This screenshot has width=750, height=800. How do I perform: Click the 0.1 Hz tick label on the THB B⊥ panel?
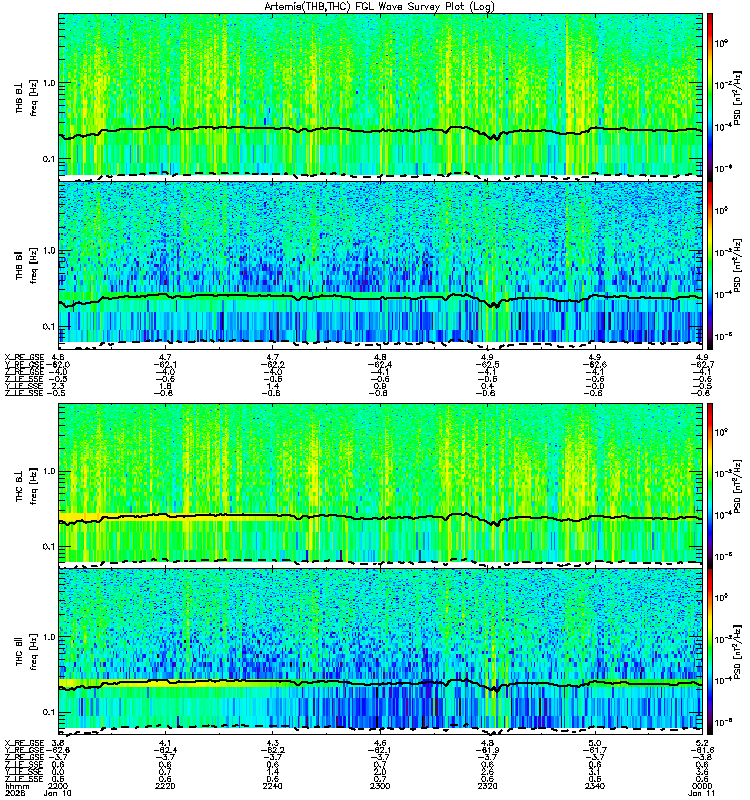tap(49, 159)
